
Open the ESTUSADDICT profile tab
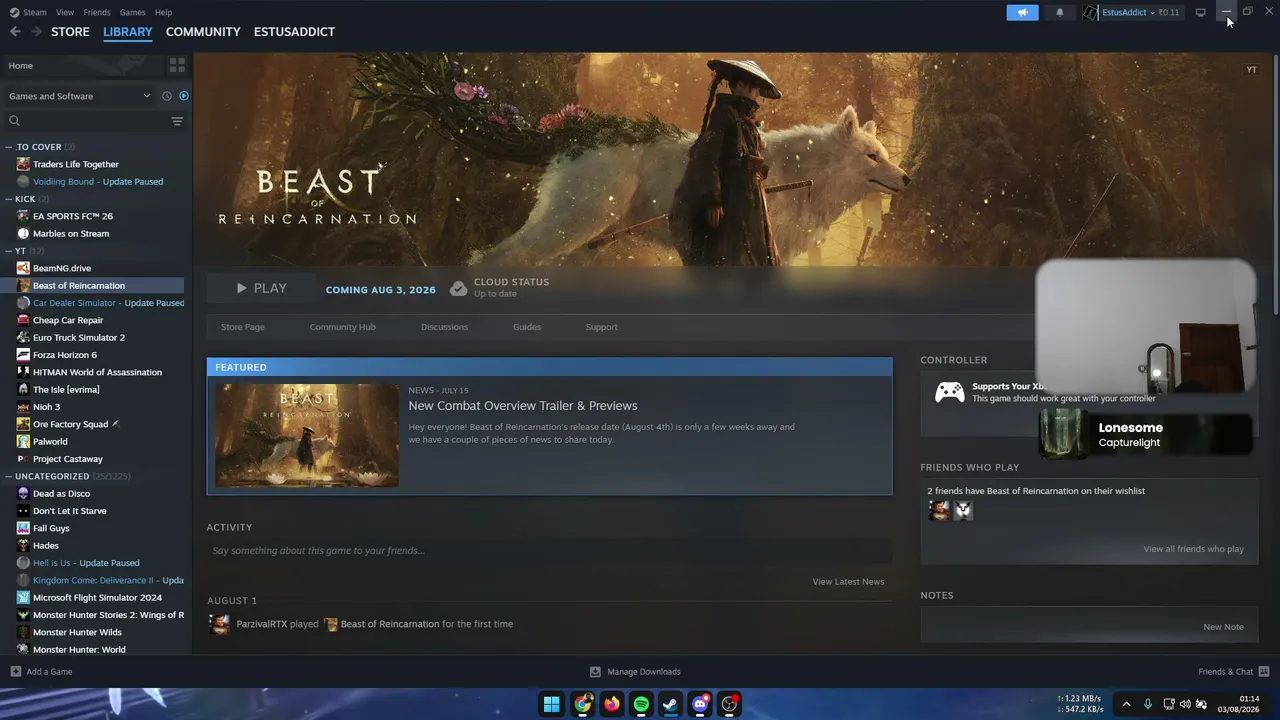(294, 32)
